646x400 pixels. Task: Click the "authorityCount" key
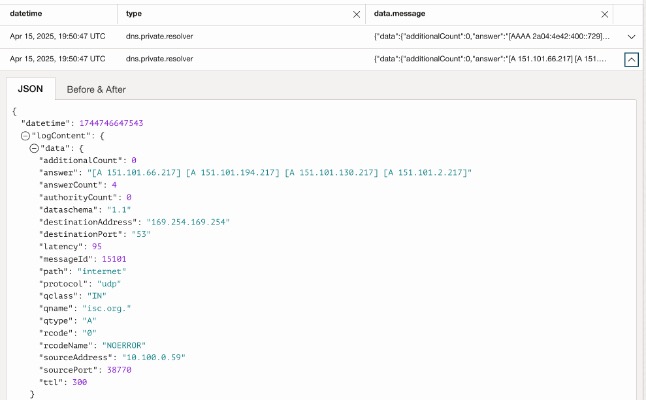coord(80,197)
